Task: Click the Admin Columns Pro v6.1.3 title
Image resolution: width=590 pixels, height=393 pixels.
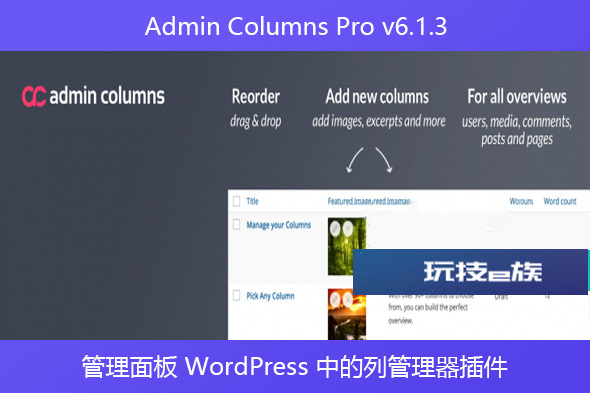Action: tap(296, 26)
